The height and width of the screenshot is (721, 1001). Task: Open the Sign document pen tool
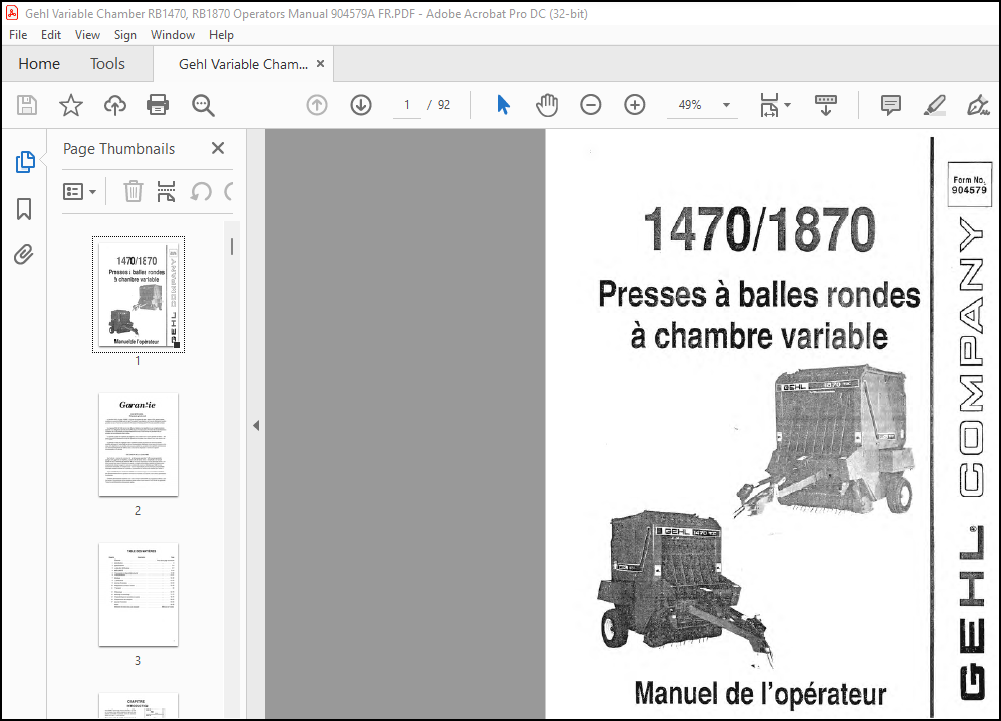(977, 105)
